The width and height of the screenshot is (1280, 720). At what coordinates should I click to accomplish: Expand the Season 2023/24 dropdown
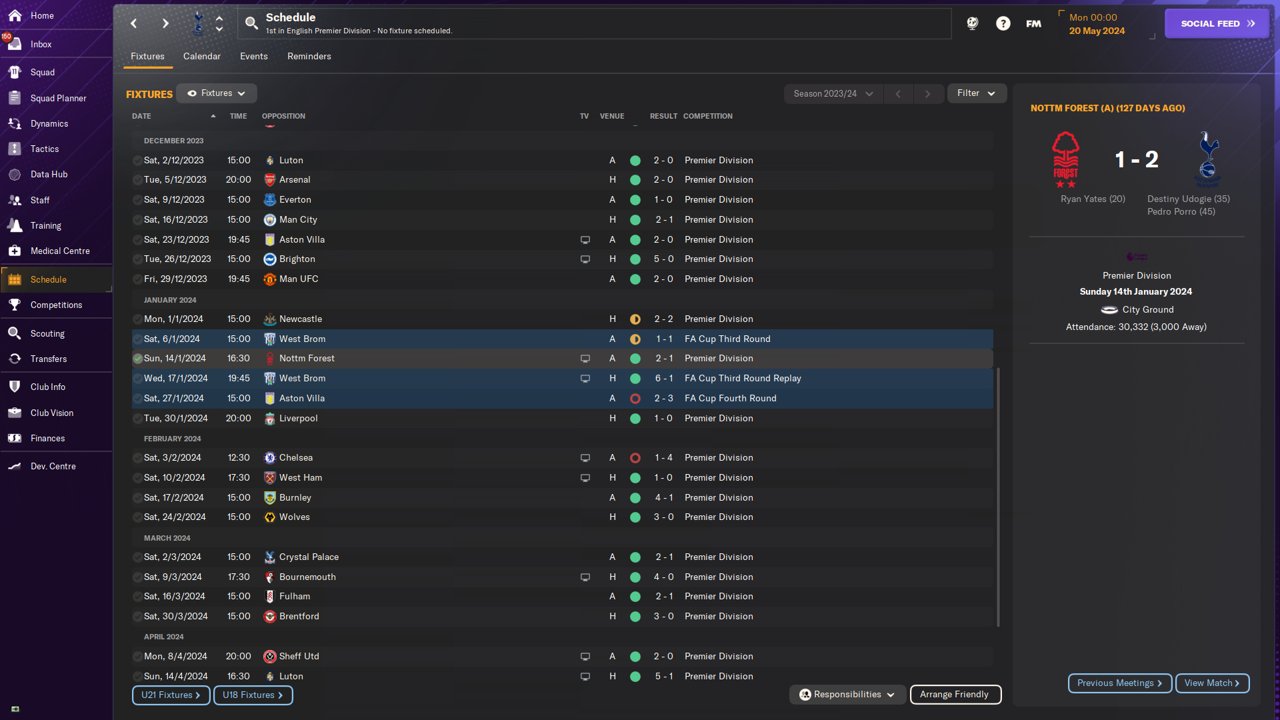click(833, 93)
